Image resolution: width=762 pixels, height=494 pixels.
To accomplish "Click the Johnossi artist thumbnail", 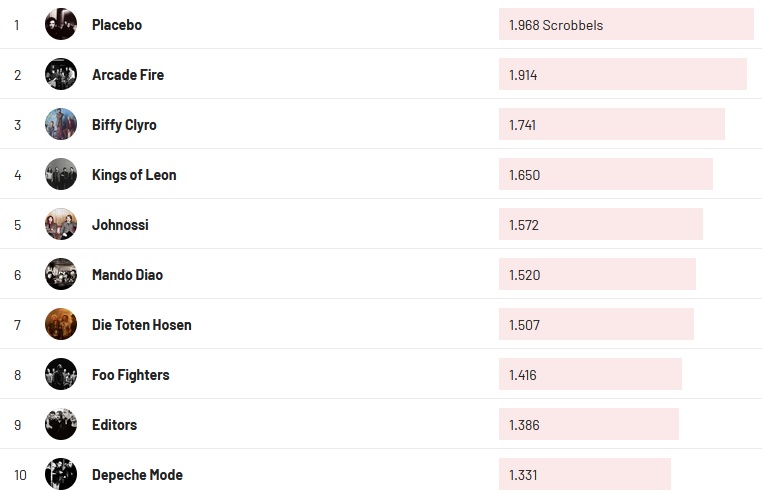I will tap(61, 224).
